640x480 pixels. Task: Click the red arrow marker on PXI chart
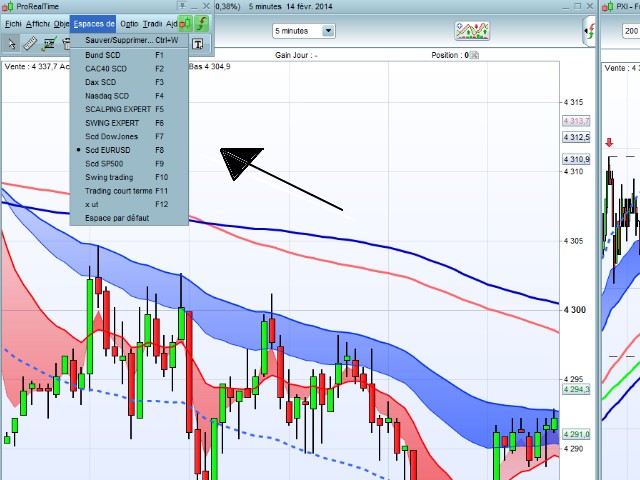(609, 142)
